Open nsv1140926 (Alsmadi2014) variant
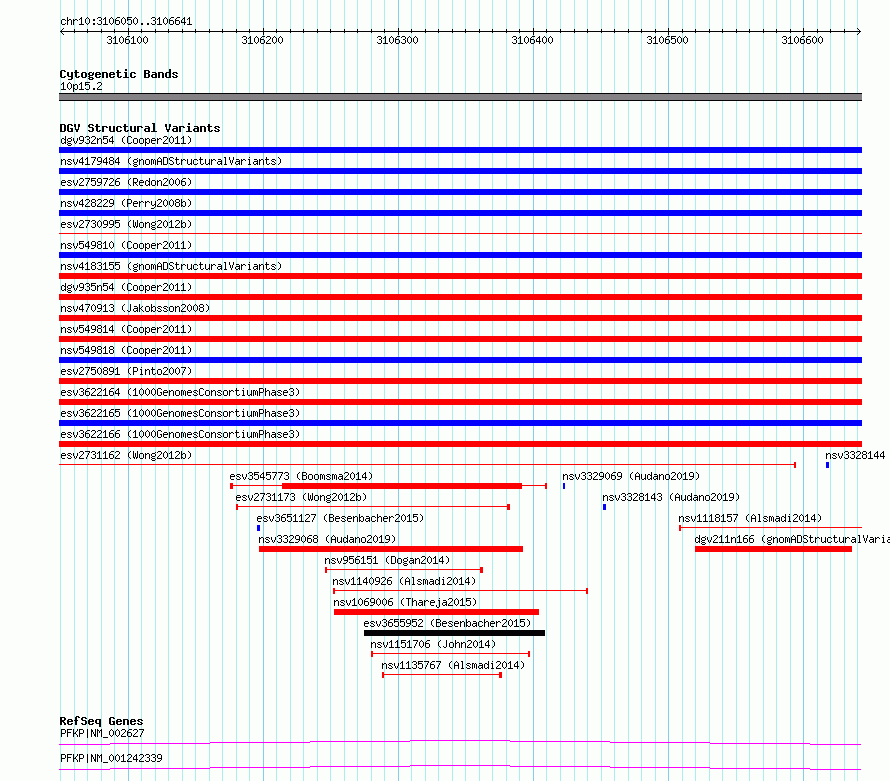Image resolution: width=890 pixels, height=781 pixels. (404, 581)
